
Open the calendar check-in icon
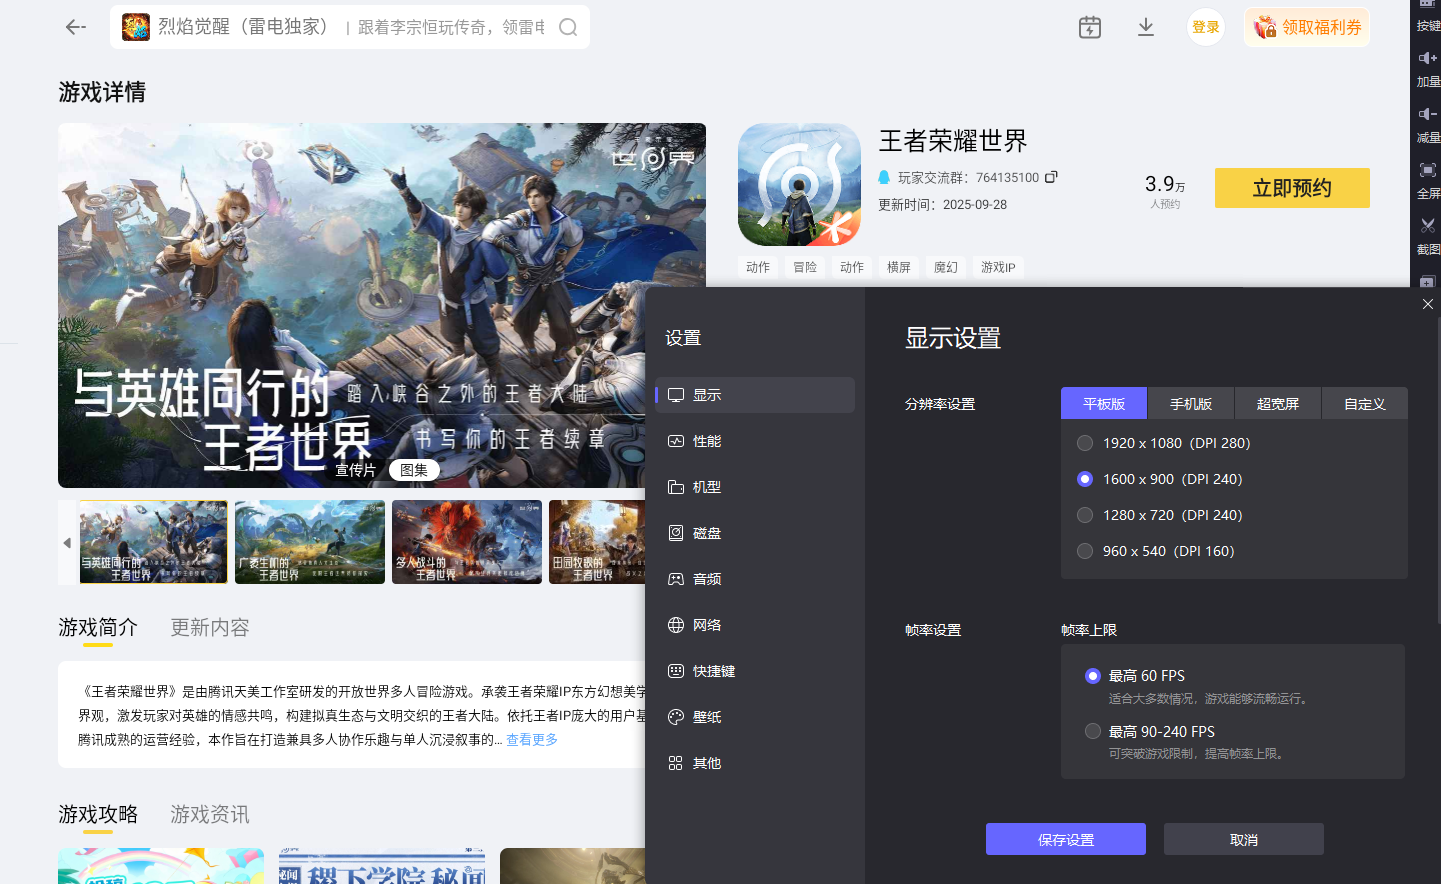pos(1090,27)
